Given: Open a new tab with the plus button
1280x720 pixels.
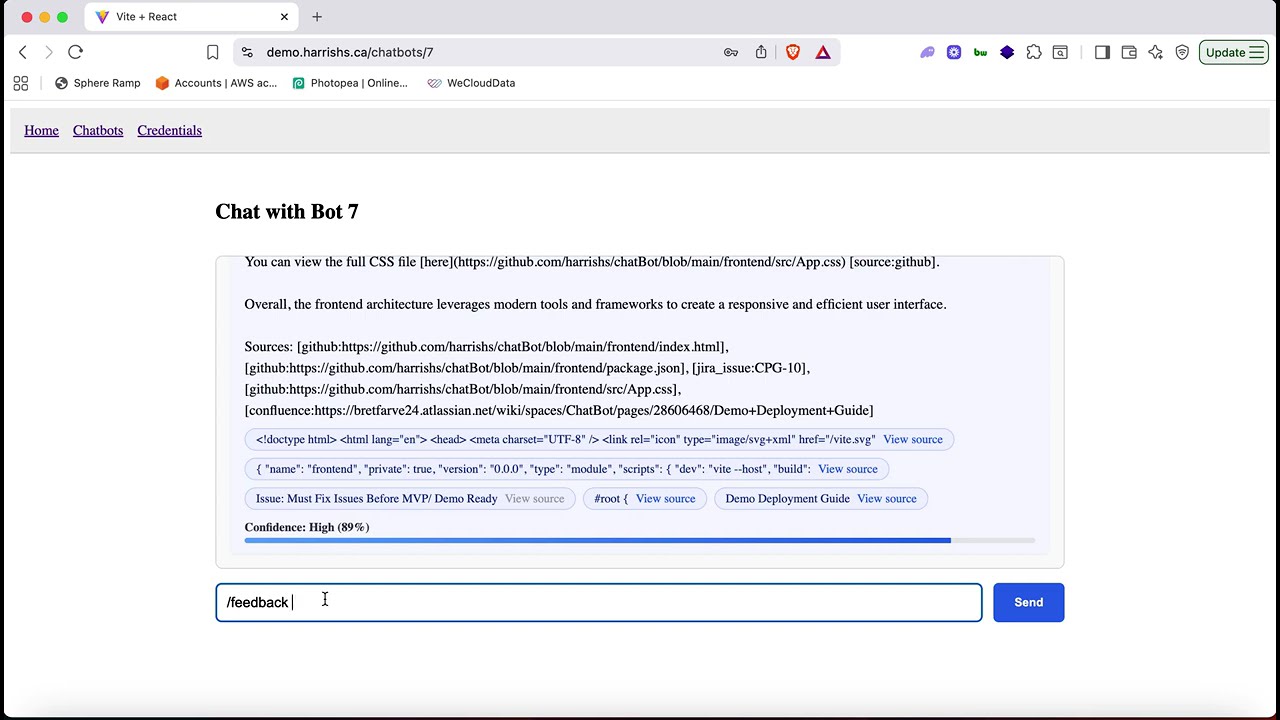Looking at the screenshot, I should pos(317,17).
